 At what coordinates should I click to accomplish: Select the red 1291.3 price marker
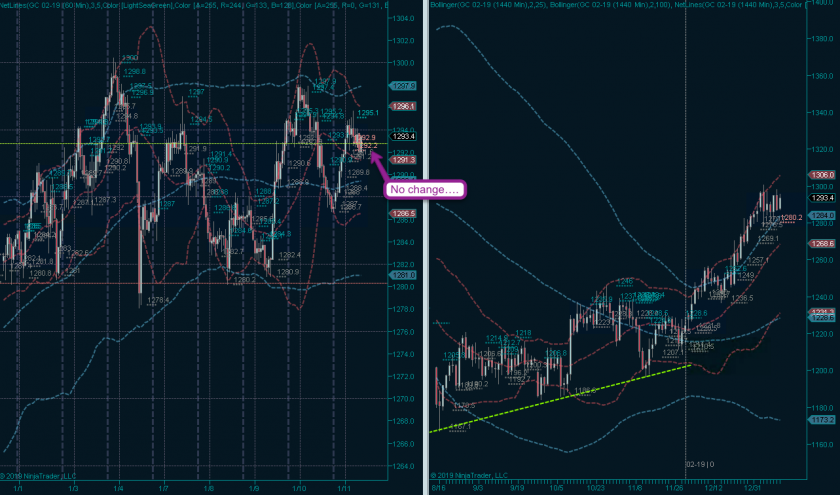(403, 160)
